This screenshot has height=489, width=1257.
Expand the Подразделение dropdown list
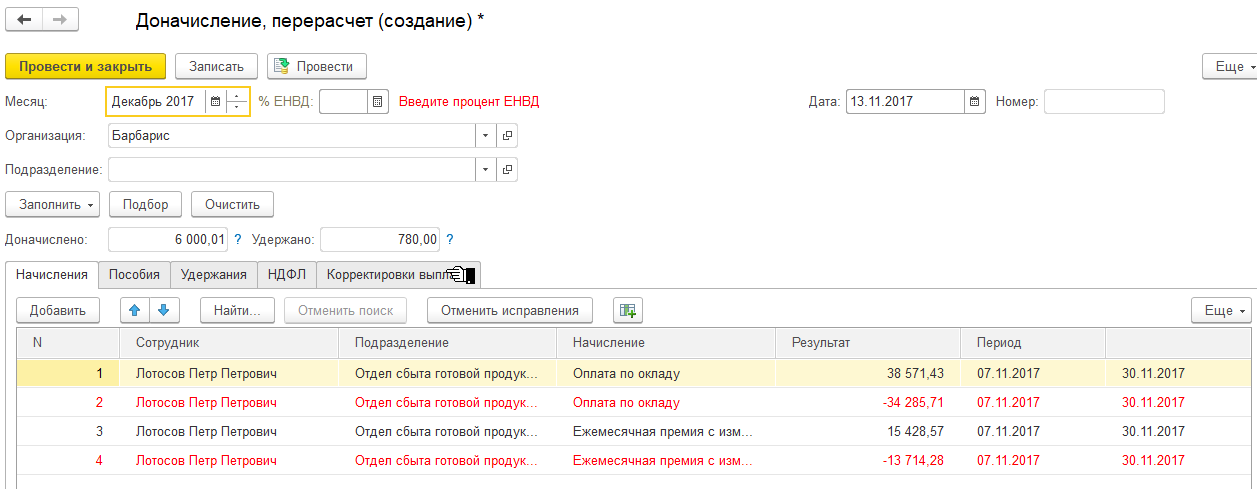pos(485,170)
